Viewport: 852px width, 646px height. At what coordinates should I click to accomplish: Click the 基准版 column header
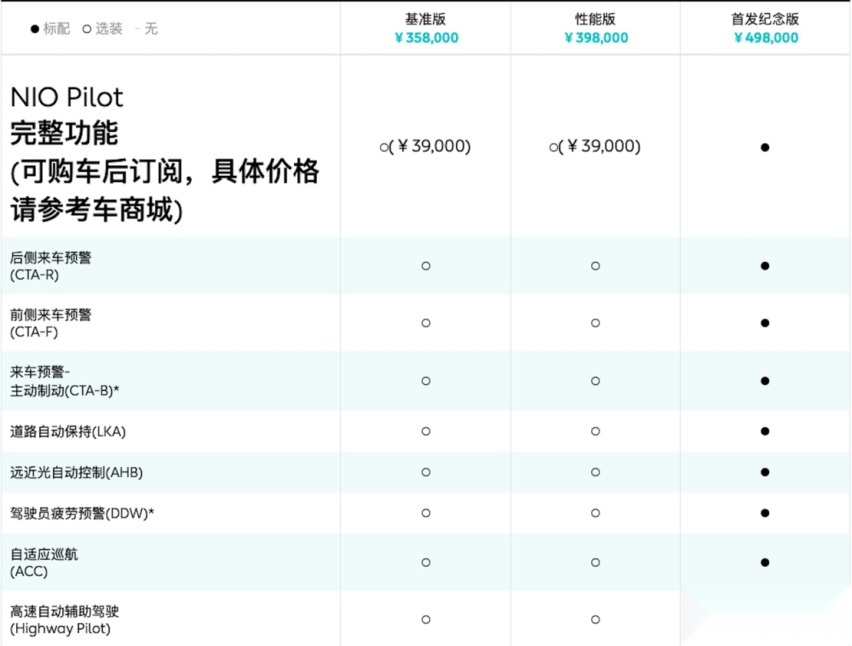click(x=425, y=19)
